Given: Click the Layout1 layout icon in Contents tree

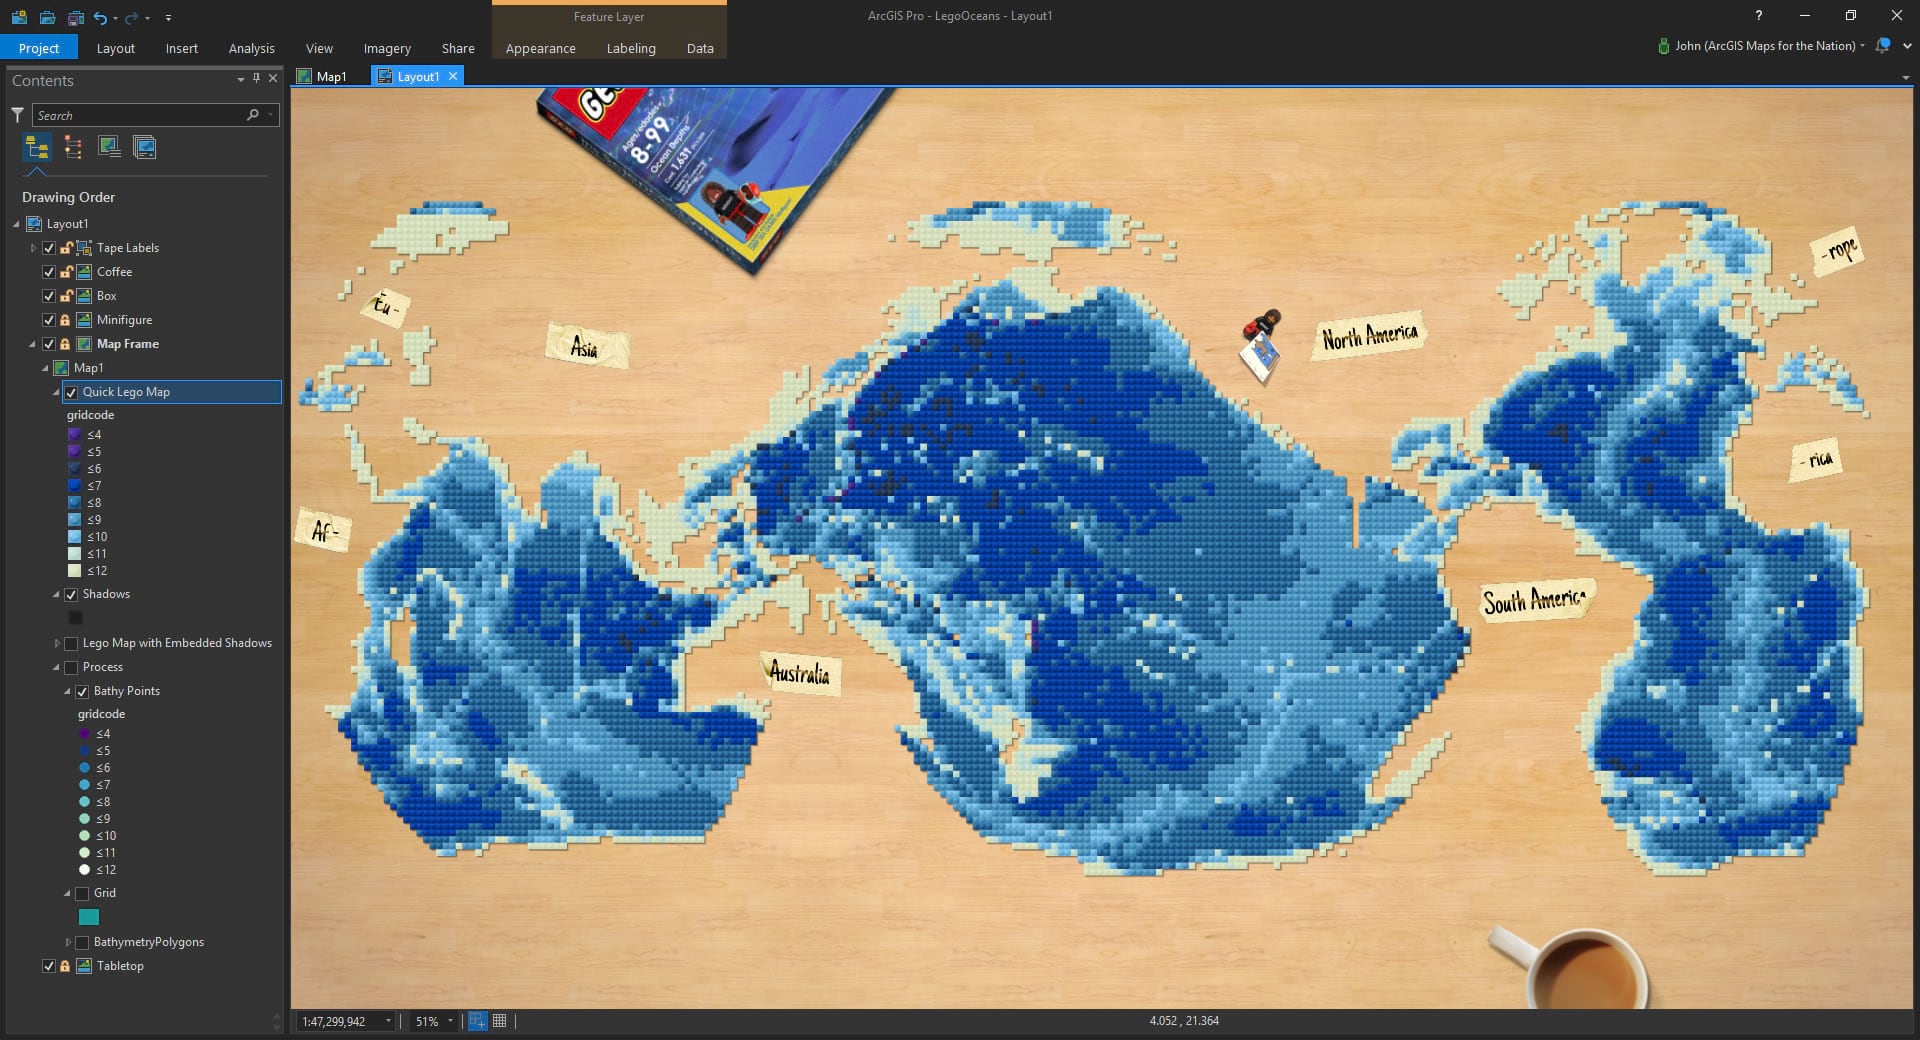Looking at the screenshot, I should pyautogui.click(x=34, y=223).
